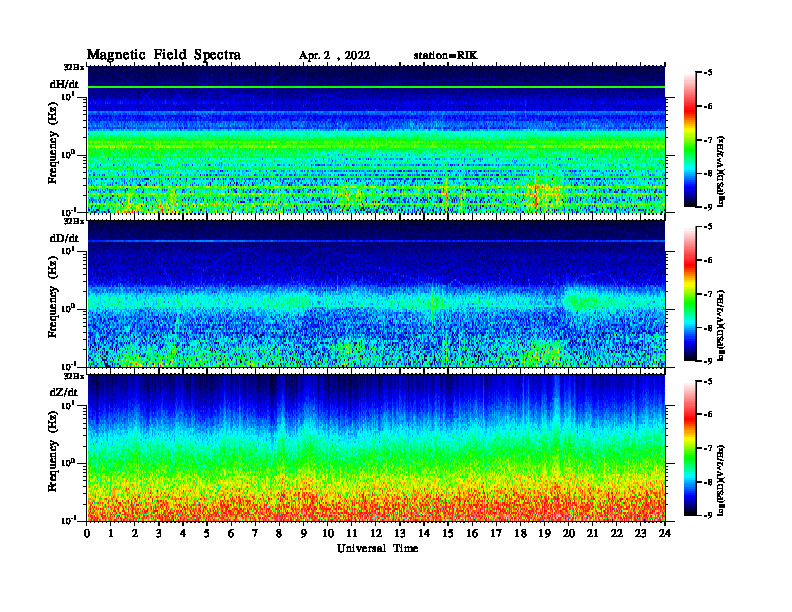Click hour tick label "3" on time axis
This screenshot has width=792, height=612.
159,533
